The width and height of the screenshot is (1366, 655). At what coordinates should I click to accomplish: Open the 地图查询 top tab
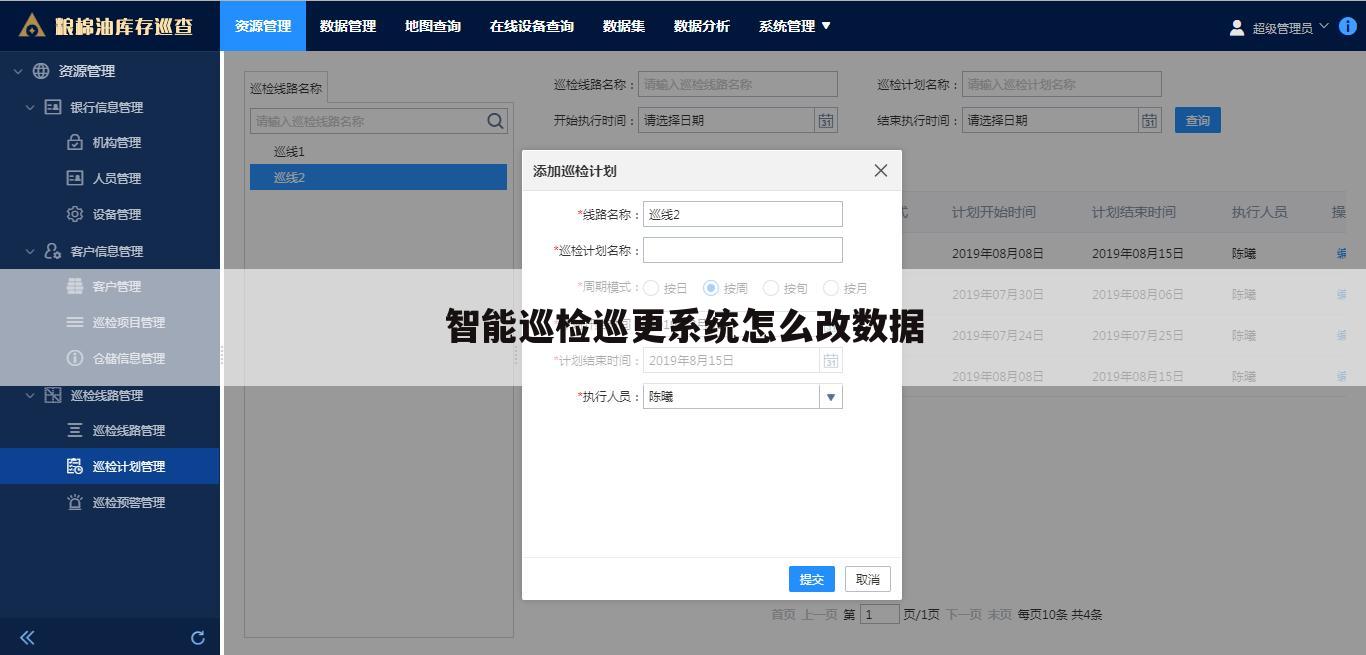(433, 26)
